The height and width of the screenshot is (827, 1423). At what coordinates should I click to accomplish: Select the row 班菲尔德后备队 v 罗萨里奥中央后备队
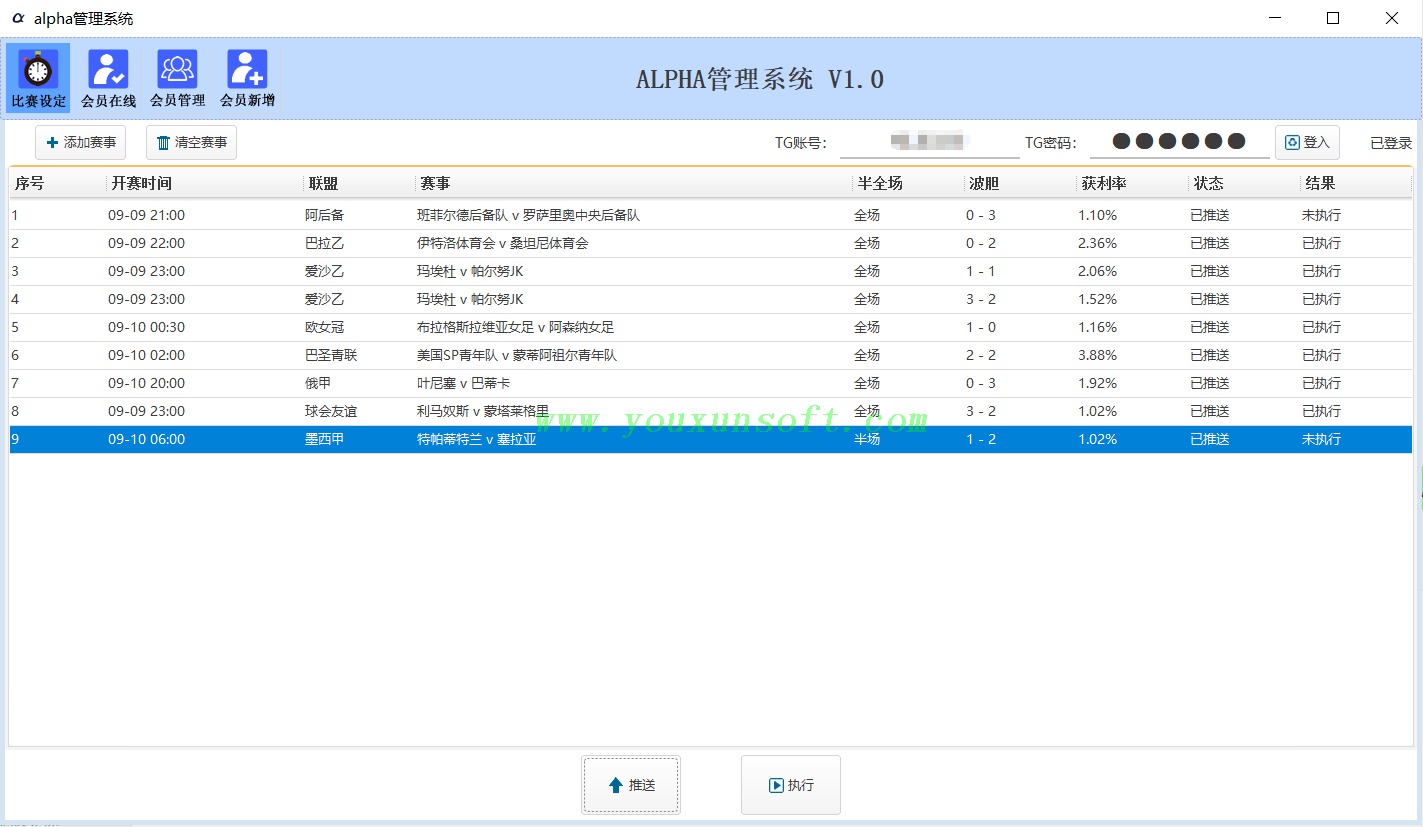(x=711, y=215)
